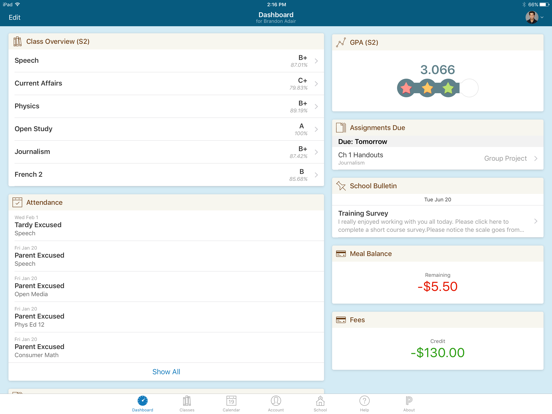Expand French 2 class chevron
The image size is (552, 414).
(x=316, y=175)
